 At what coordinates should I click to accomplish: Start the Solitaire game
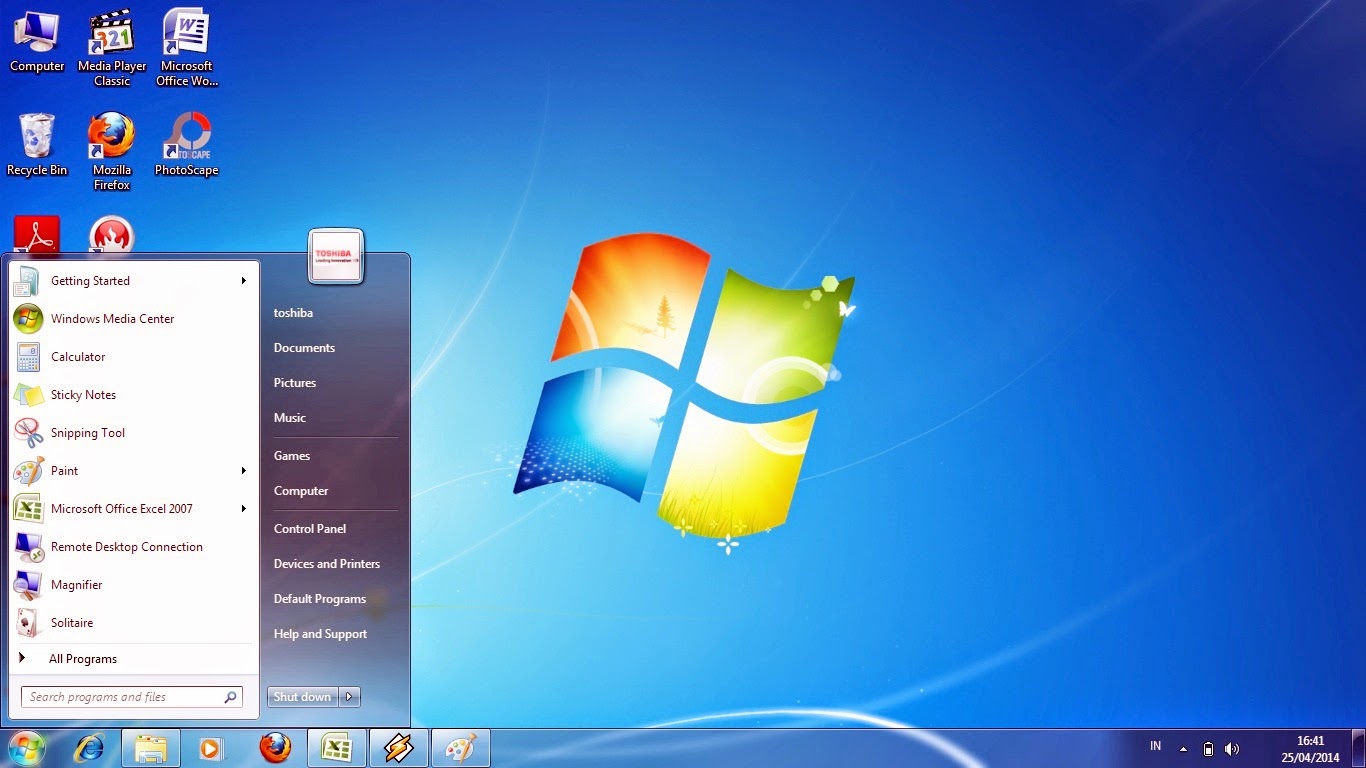click(x=132, y=623)
